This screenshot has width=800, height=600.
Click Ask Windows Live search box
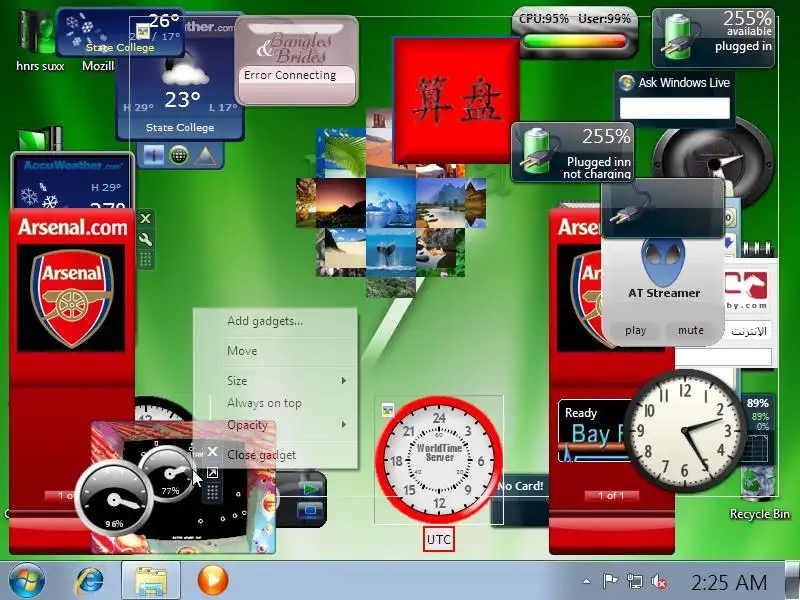pos(674,108)
